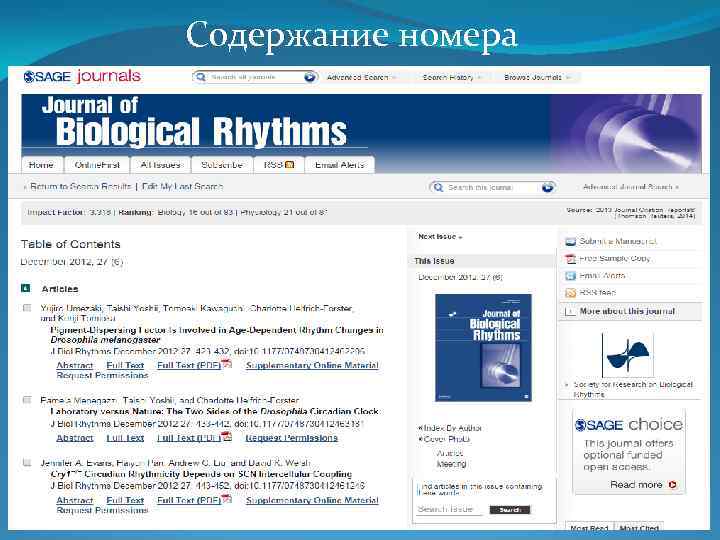The width and height of the screenshot is (720, 540).
Task: Open the Browse Journals dropdown
Action: (537, 77)
